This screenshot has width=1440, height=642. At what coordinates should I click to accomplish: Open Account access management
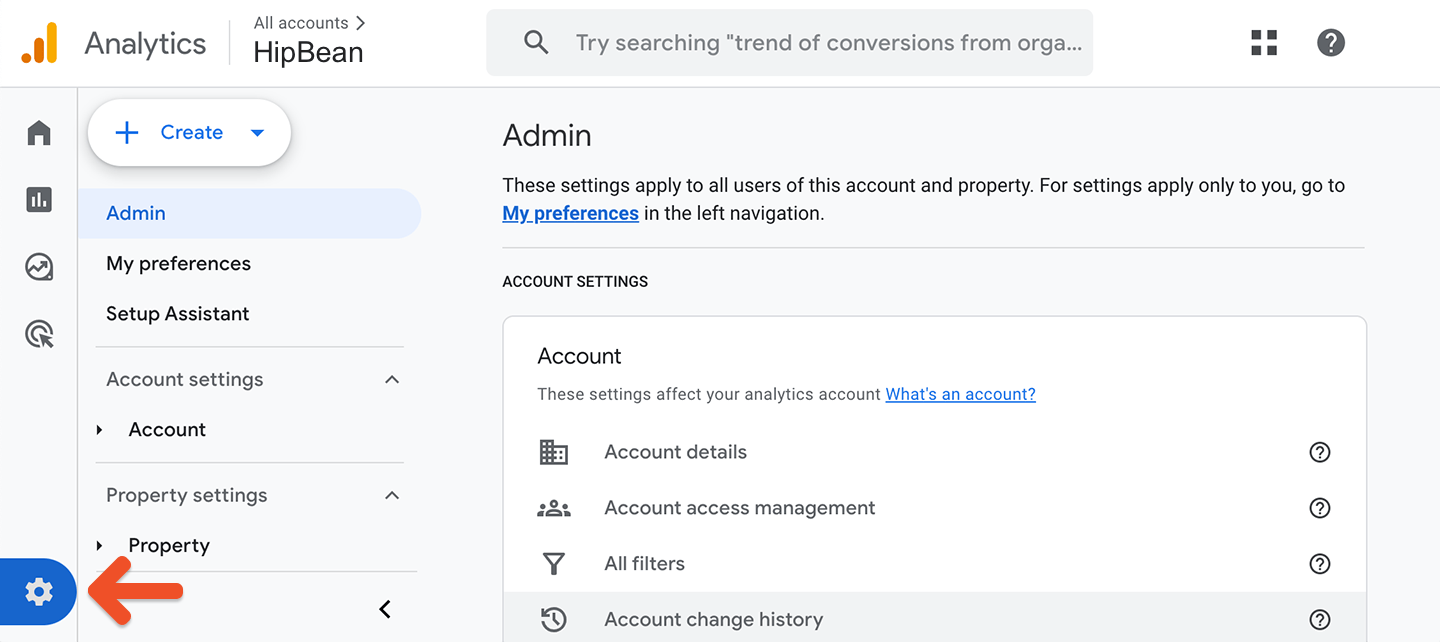(x=739, y=508)
